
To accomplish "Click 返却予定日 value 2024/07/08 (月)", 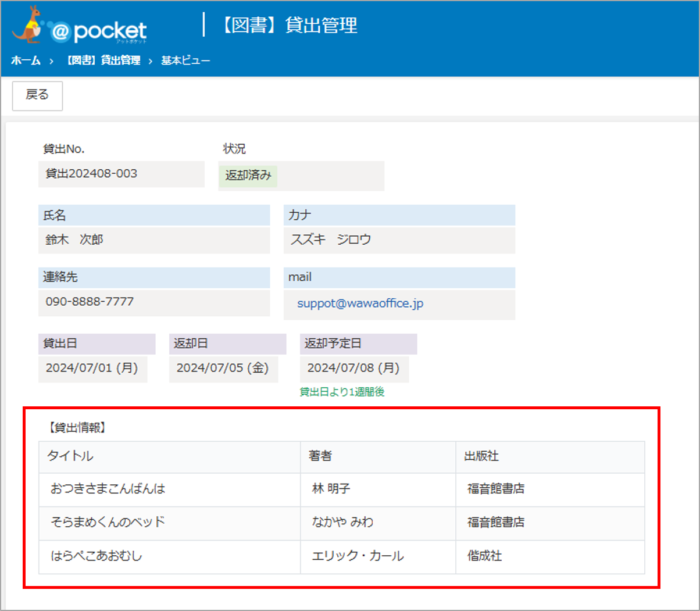I will pos(354,368).
